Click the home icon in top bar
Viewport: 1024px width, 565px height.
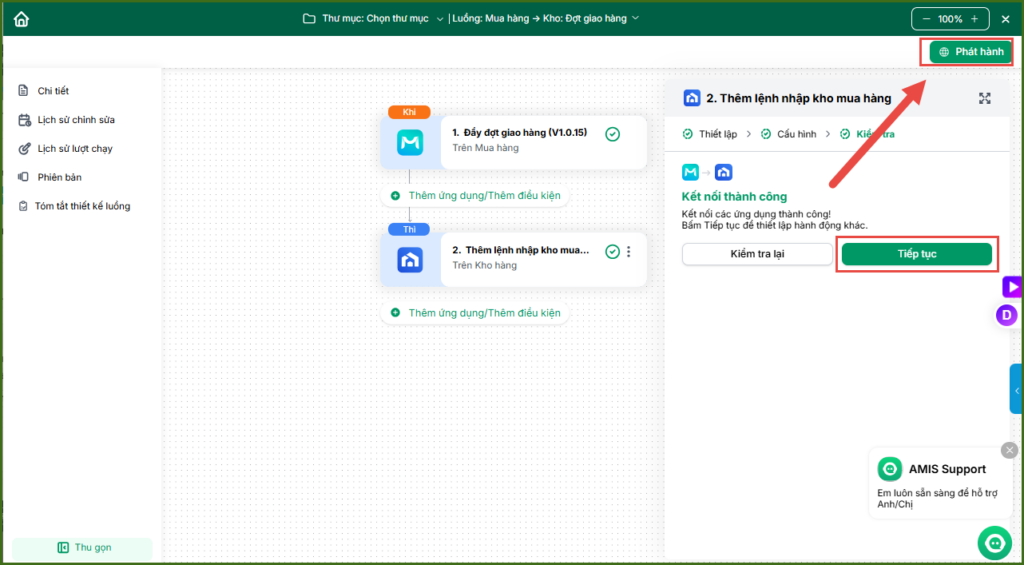pyautogui.click(x=21, y=19)
